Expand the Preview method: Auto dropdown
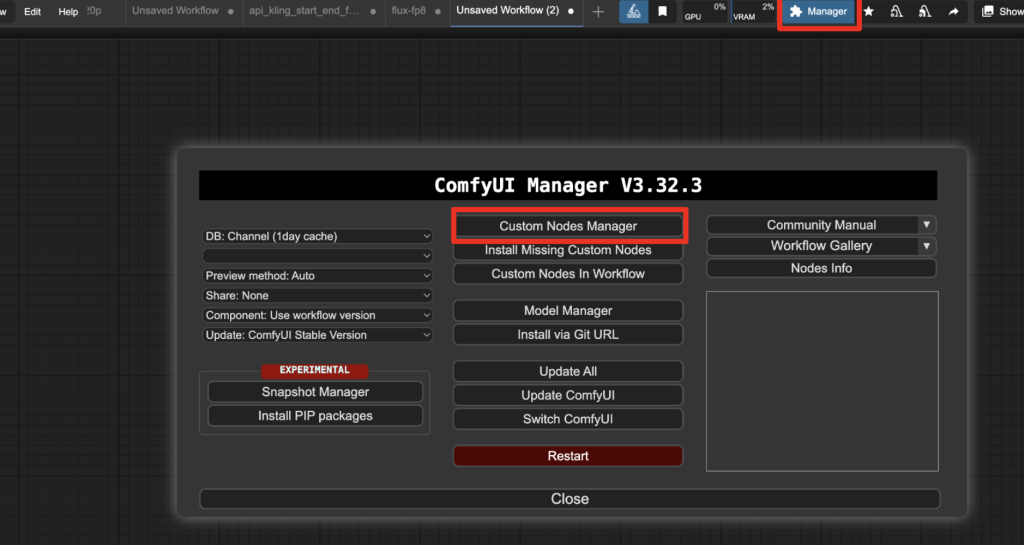Screen dimensions: 1024x545 [x=317, y=275]
